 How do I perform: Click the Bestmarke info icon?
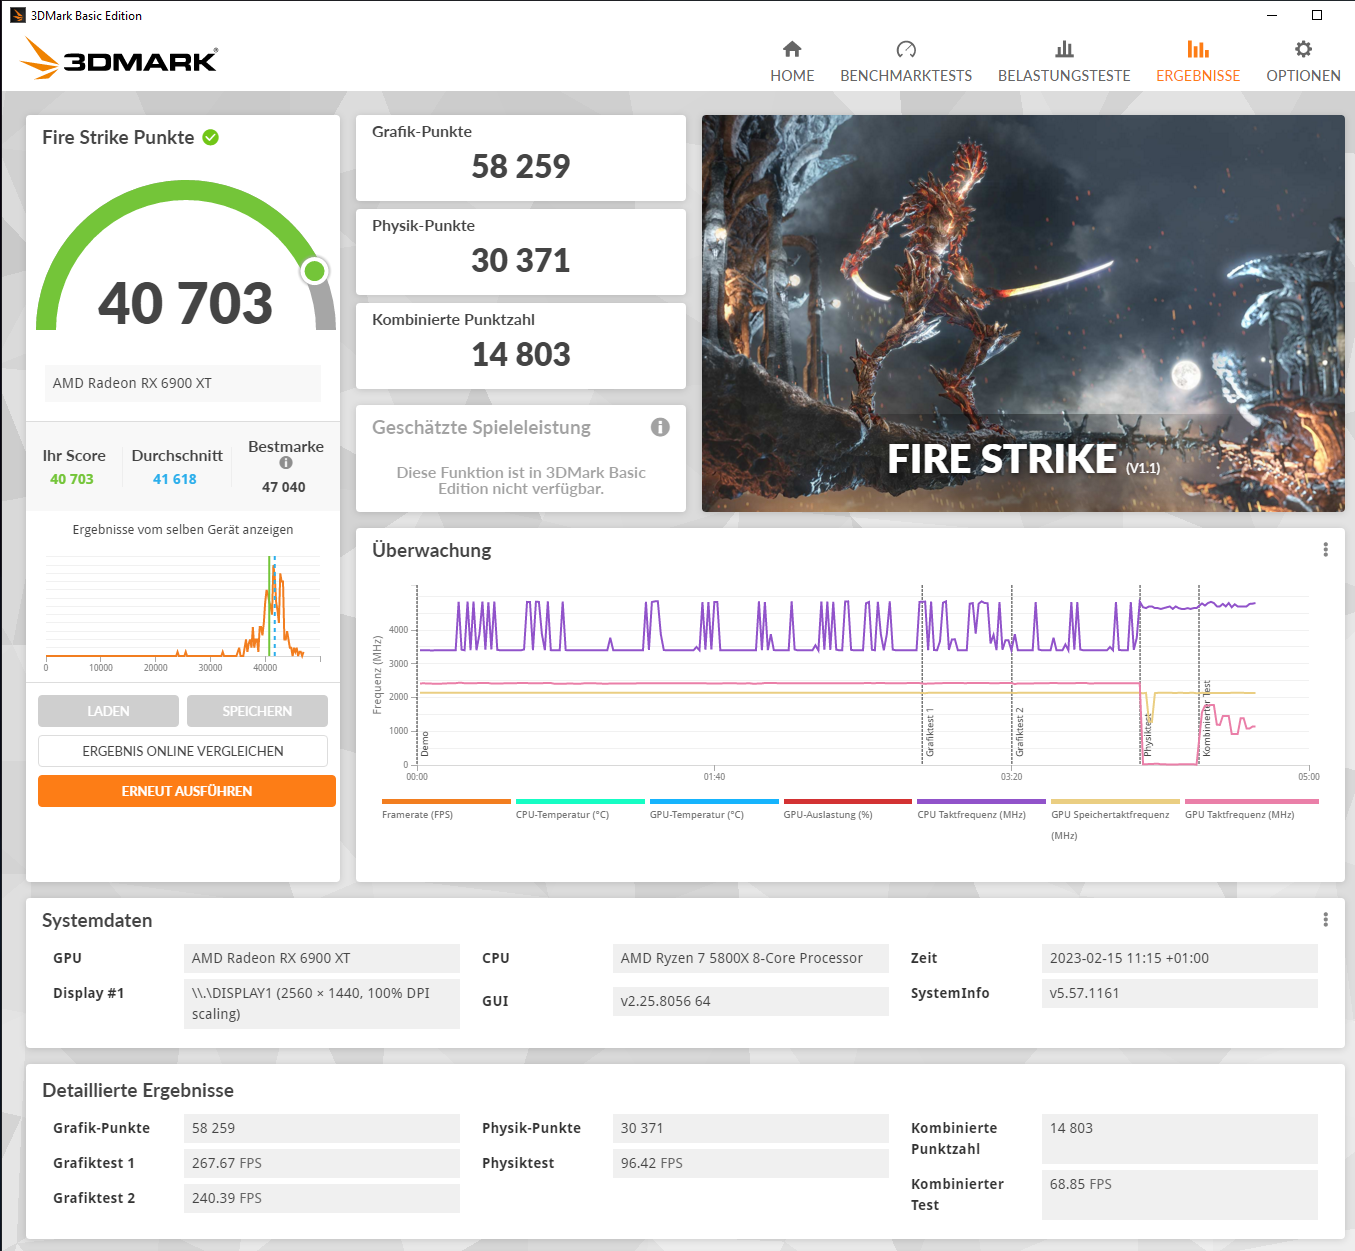286,463
